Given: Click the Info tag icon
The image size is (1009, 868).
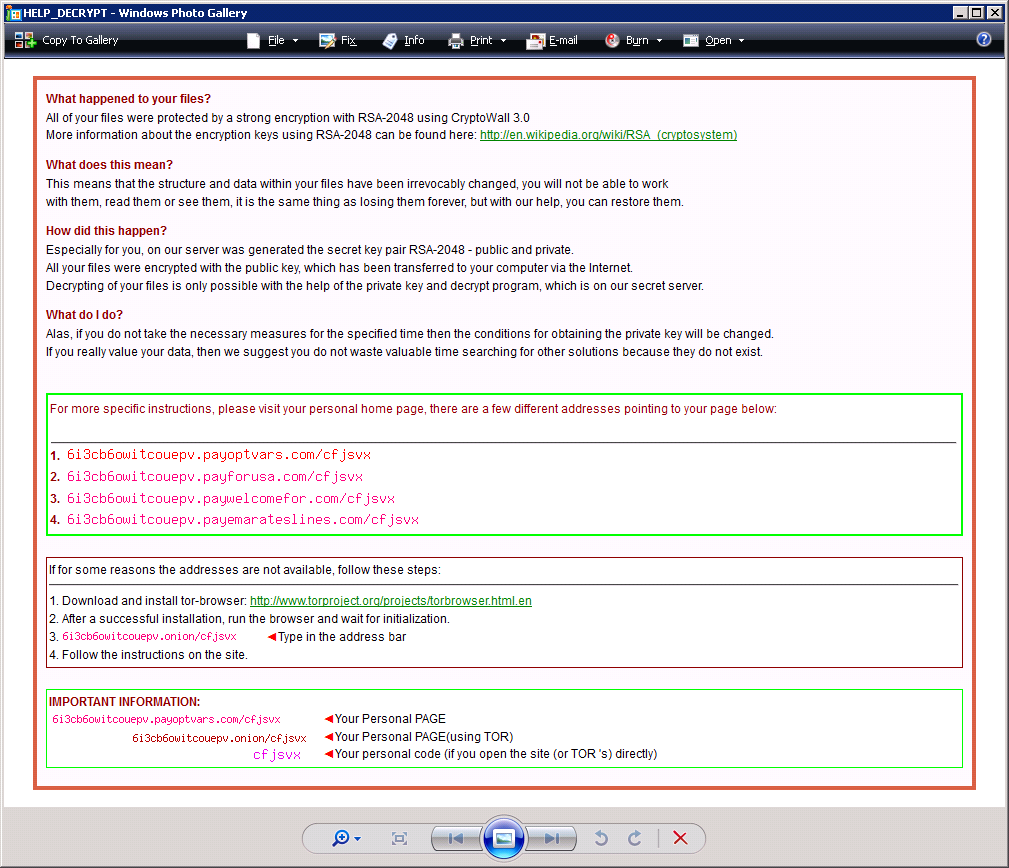Looking at the screenshot, I should [x=390, y=41].
